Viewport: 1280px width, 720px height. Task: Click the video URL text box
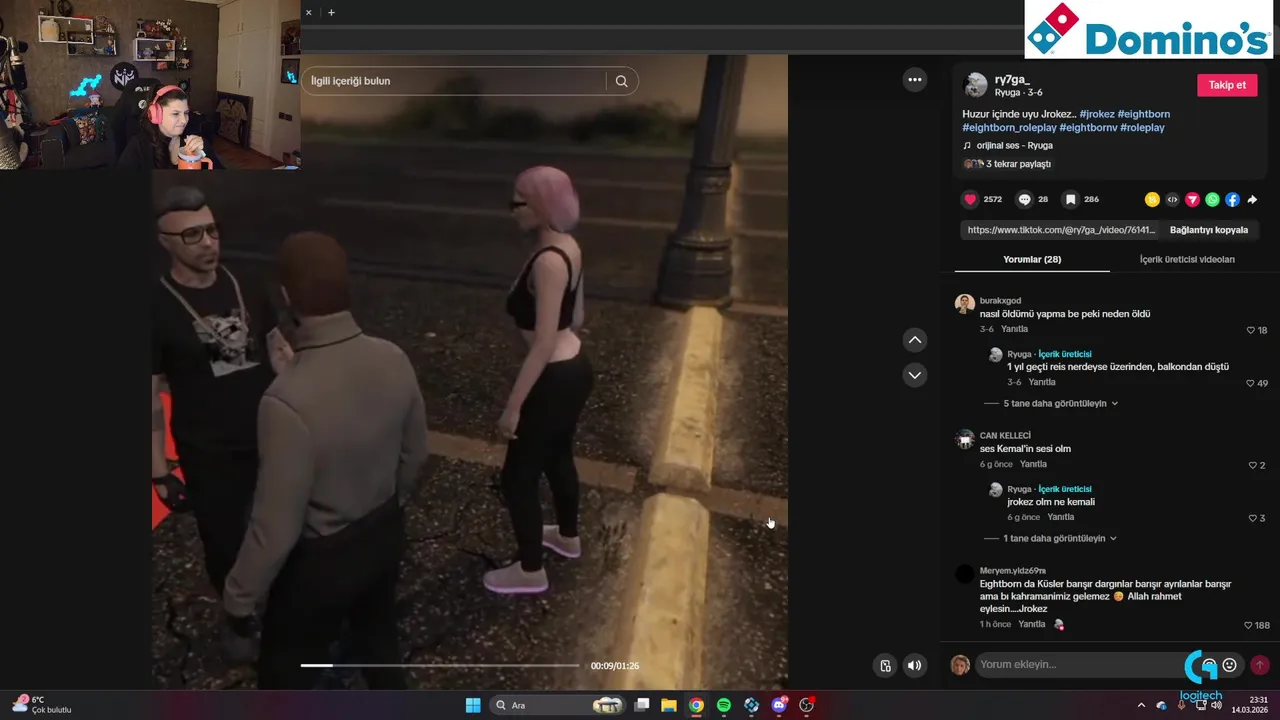(x=1060, y=230)
